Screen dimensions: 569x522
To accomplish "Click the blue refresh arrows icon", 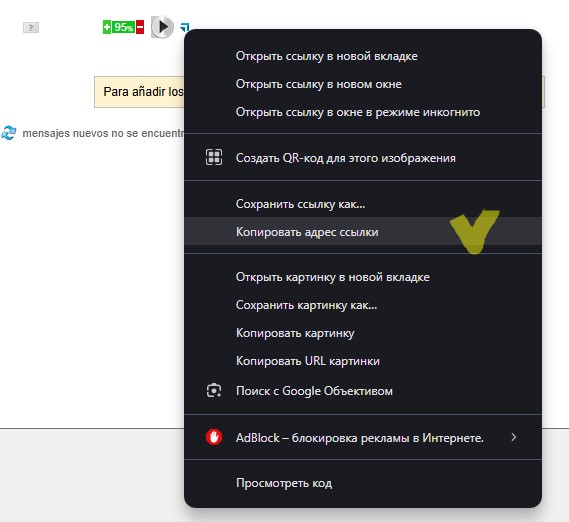I will point(9,133).
